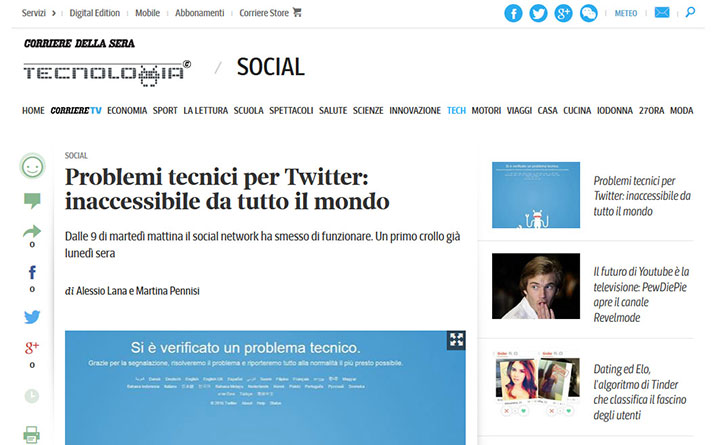Open the Facebook icon in the top bar

513,13
